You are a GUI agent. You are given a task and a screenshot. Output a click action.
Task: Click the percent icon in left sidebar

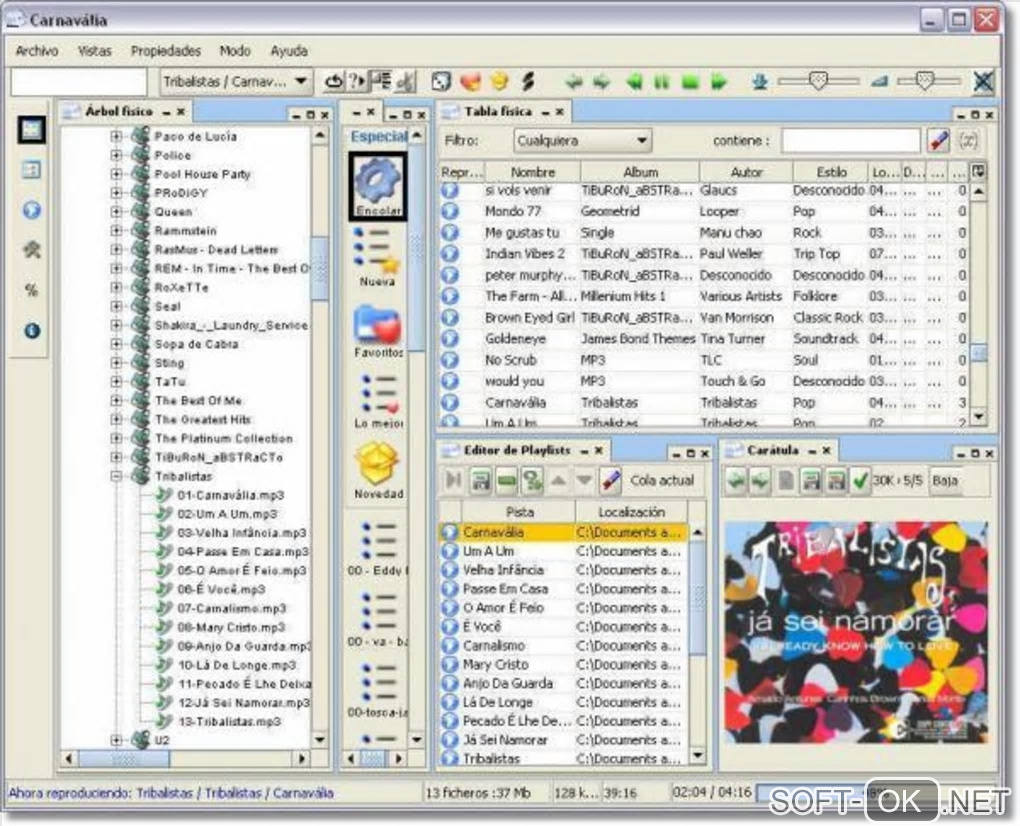pos(32,290)
